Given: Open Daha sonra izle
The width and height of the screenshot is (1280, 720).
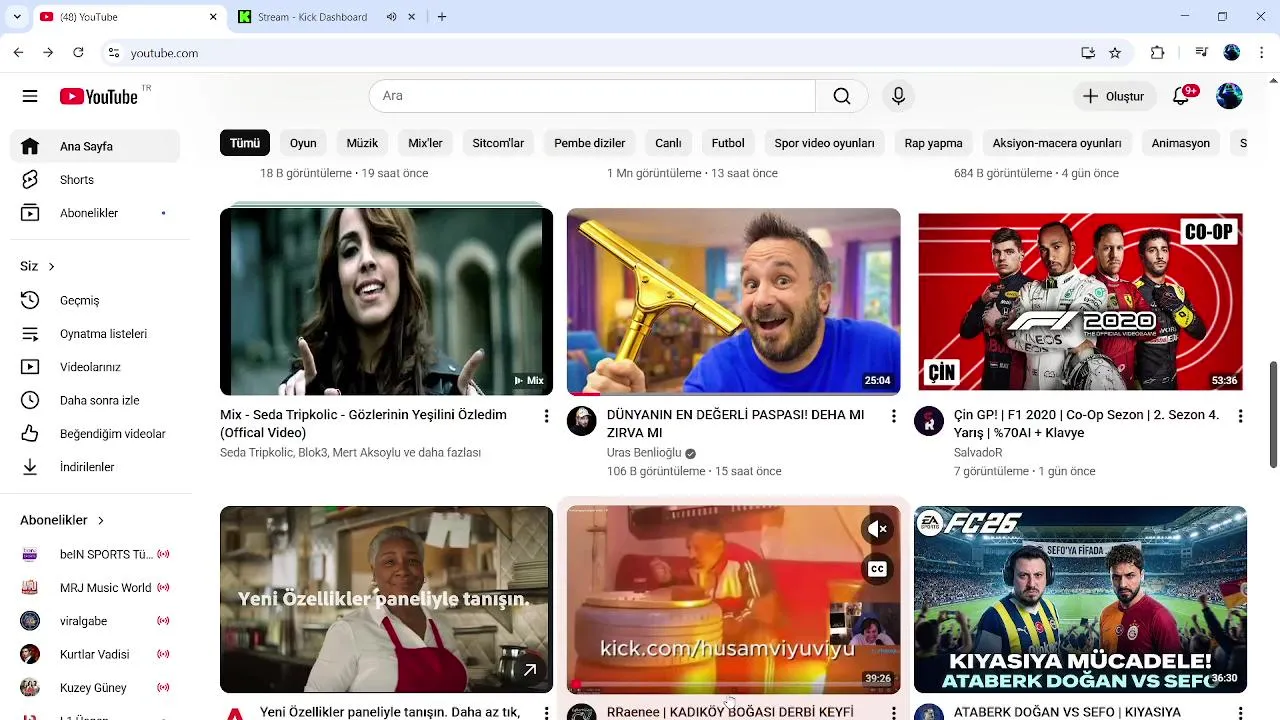Looking at the screenshot, I should (95, 400).
